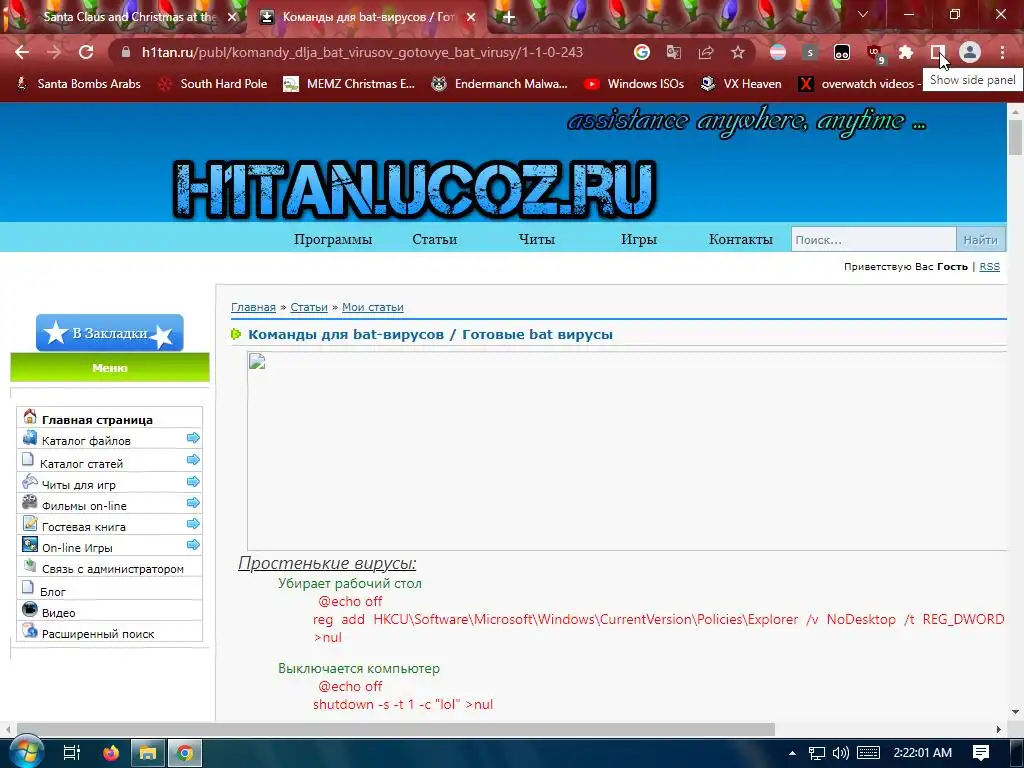Open Видео in sidebar menu
Viewport: 1024px width, 768px height.
coord(59,613)
